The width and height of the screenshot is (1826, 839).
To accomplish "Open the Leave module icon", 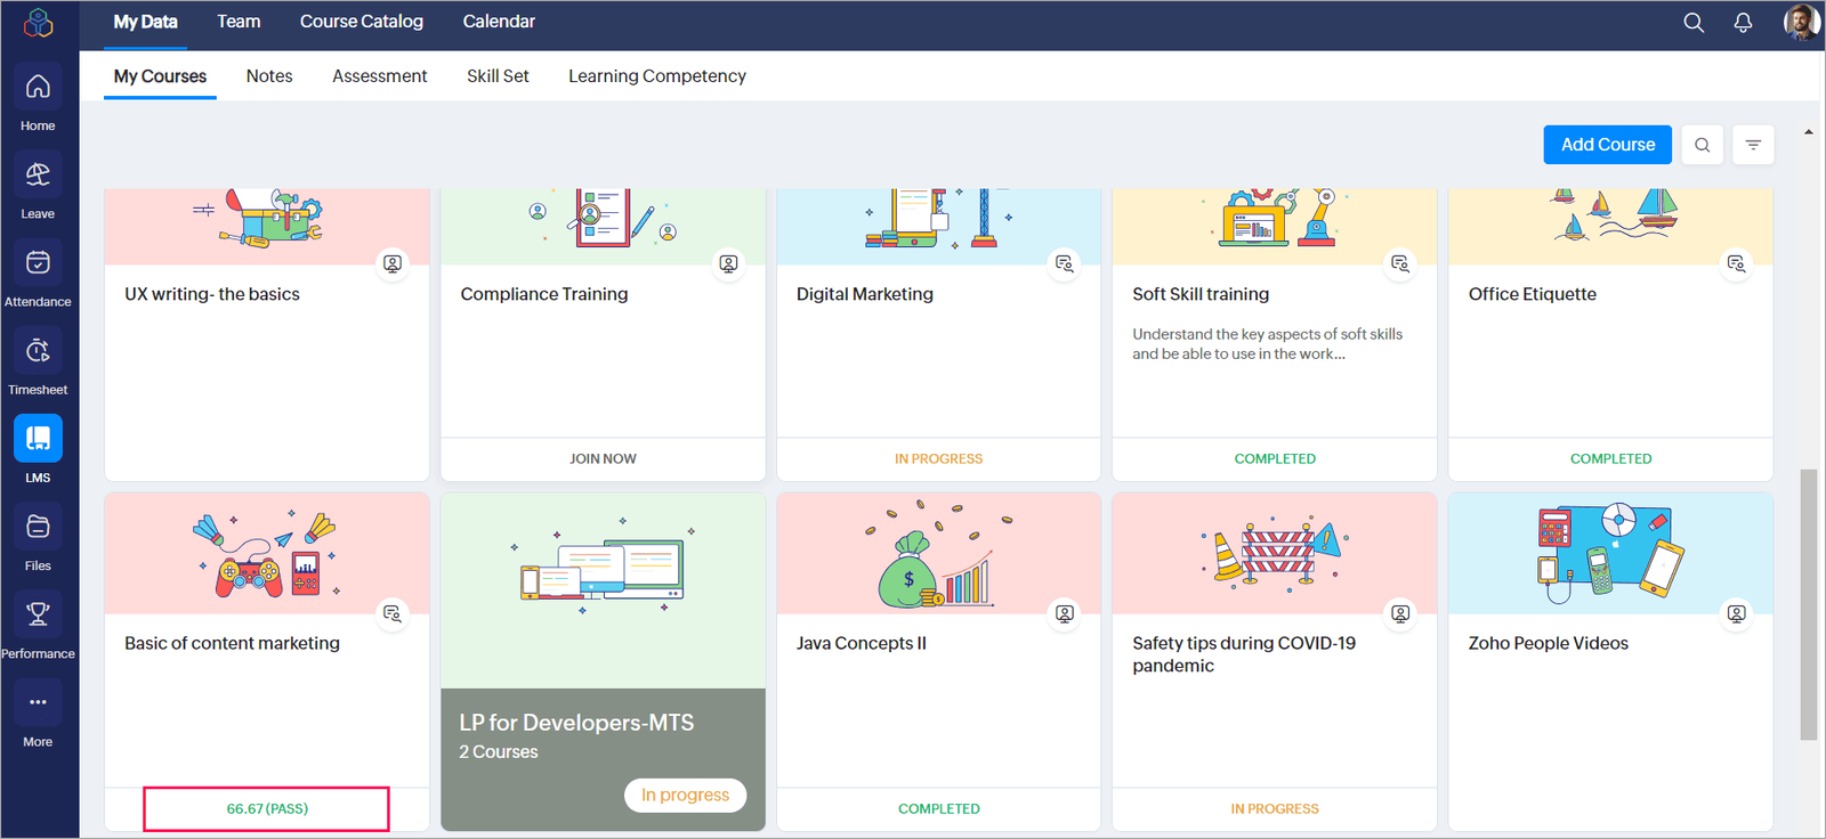I will (x=38, y=175).
